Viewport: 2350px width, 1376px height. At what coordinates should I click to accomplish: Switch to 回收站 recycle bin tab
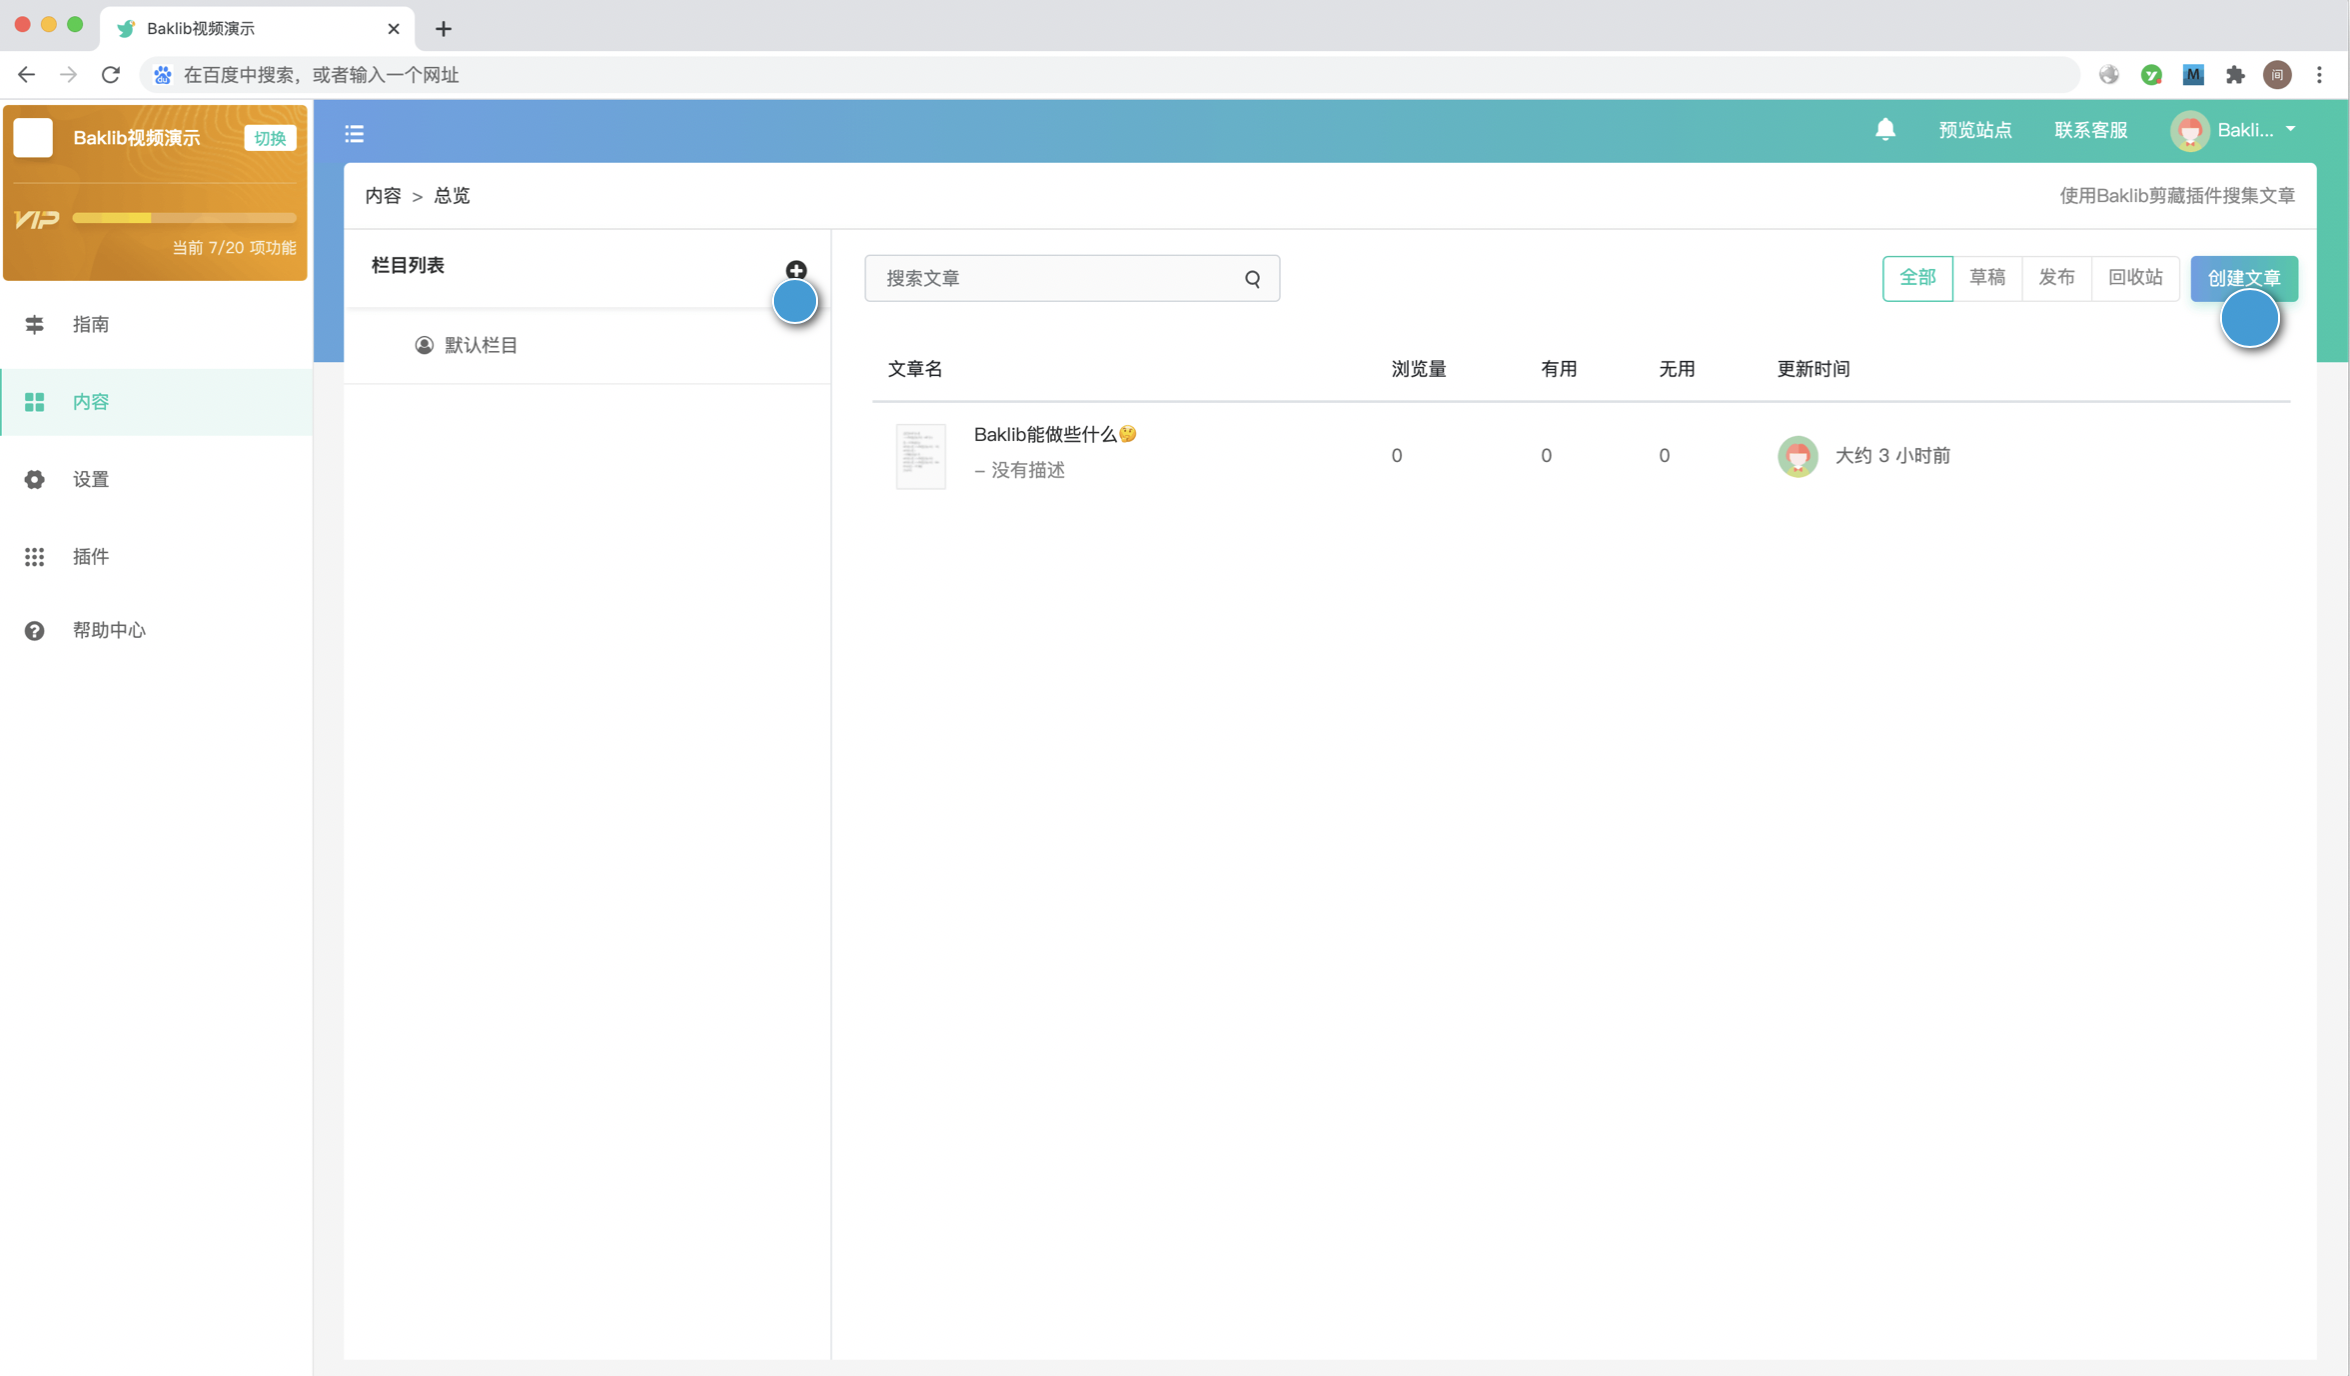(x=2134, y=278)
